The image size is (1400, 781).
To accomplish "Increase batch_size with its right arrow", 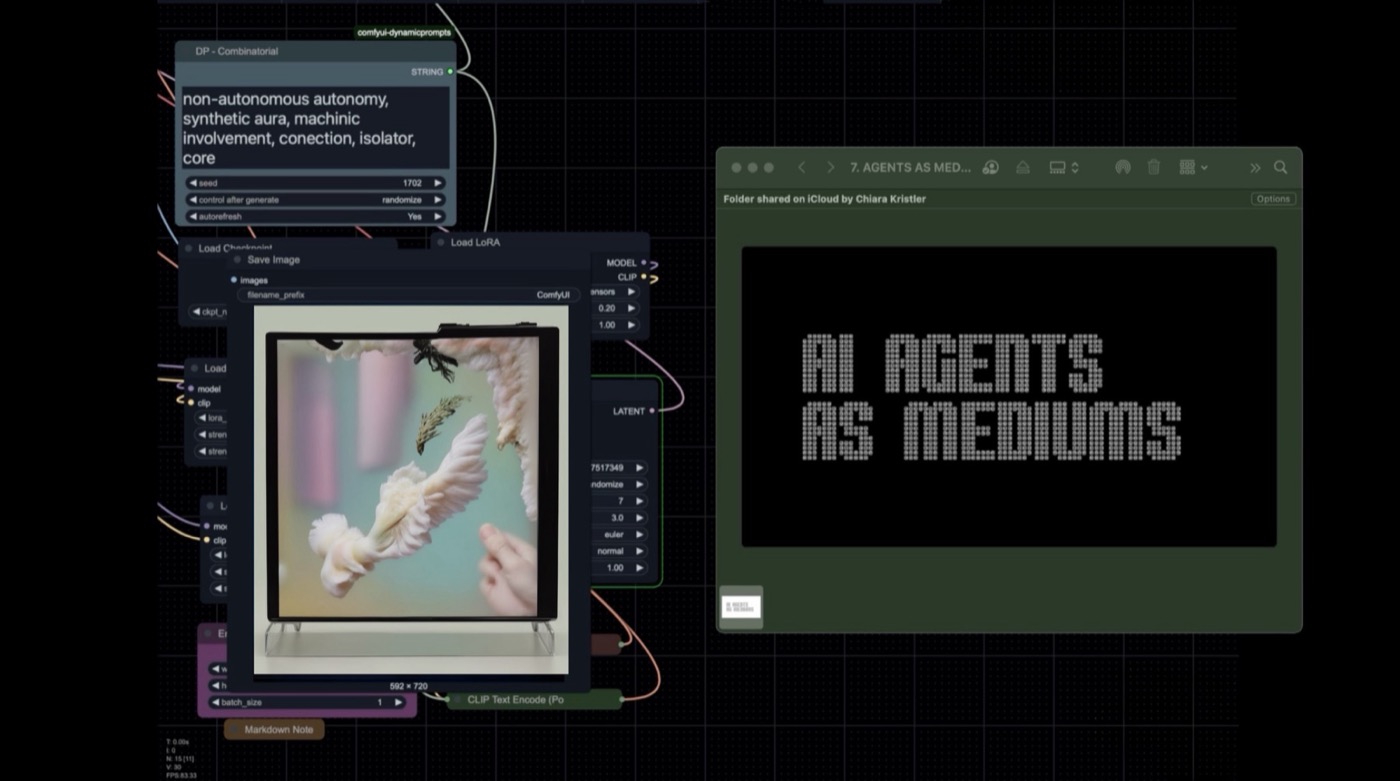I will 398,703.
